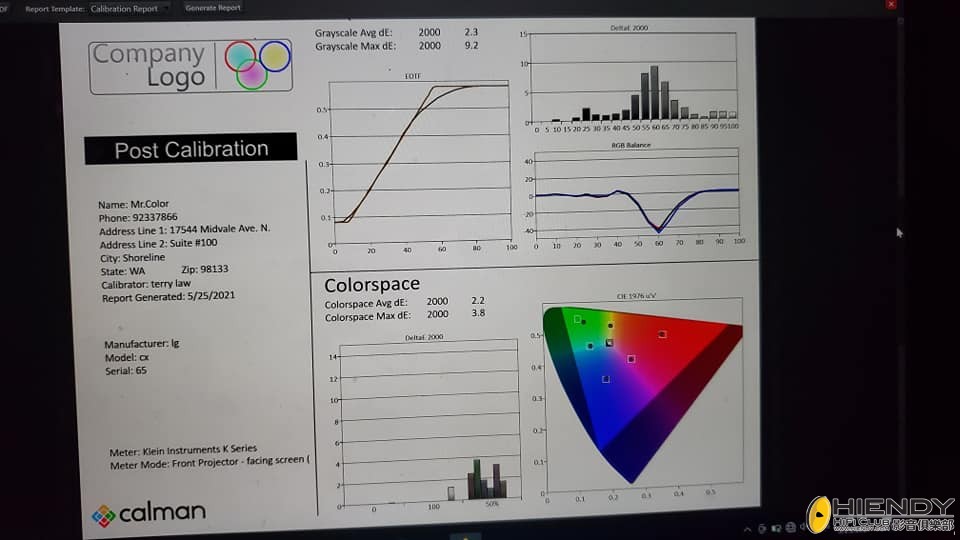Click the Colorspace section heading
960x540 pixels.
tap(371, 285)
